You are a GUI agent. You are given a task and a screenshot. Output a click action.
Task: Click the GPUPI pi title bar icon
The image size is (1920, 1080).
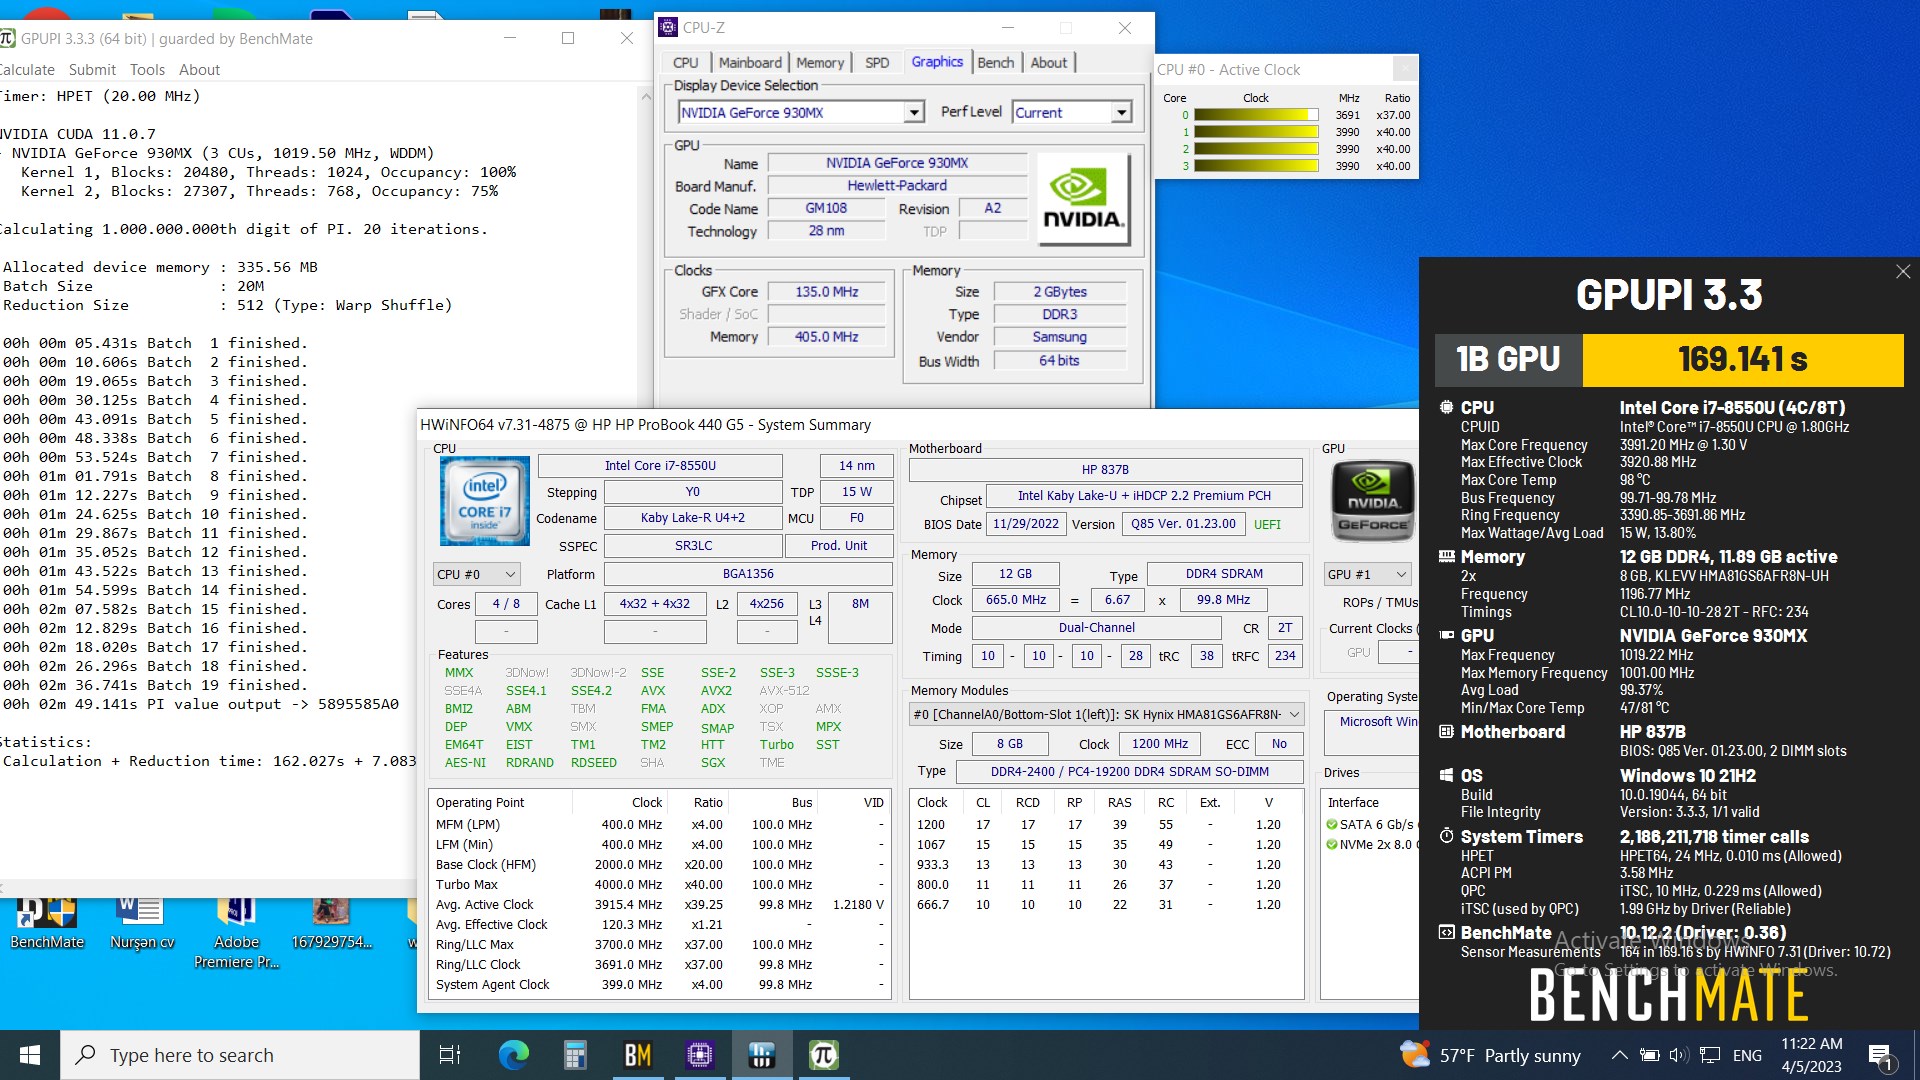pos(7,38)
